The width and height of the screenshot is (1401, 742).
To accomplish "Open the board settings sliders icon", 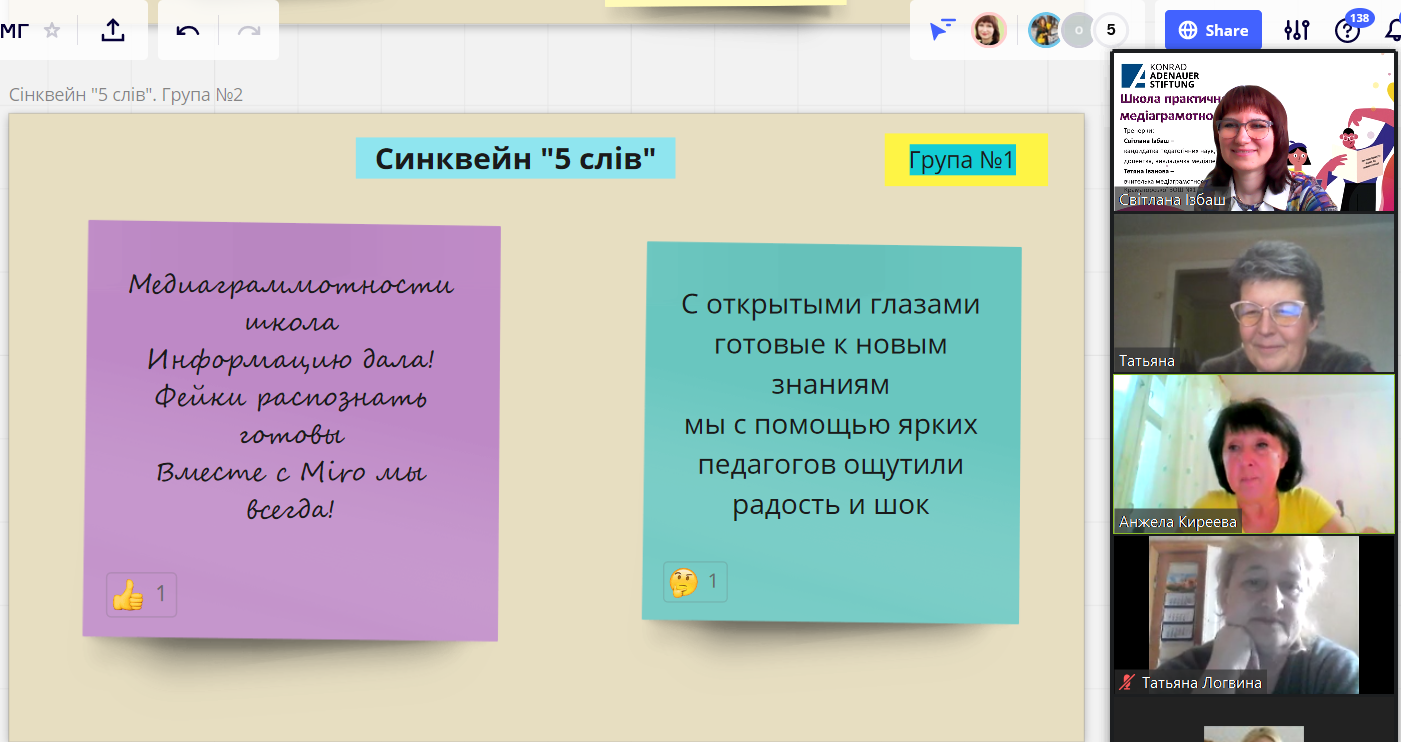I will [1296, 30].
